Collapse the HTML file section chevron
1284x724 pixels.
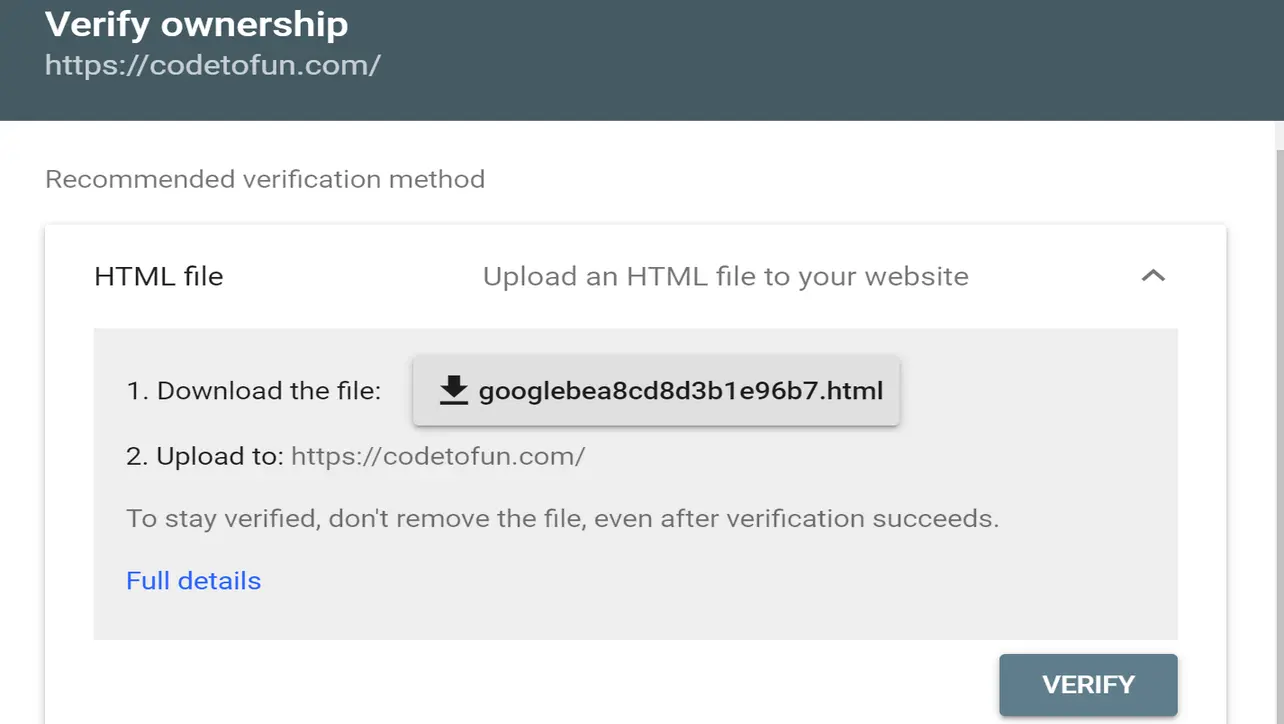point(1153,276)
